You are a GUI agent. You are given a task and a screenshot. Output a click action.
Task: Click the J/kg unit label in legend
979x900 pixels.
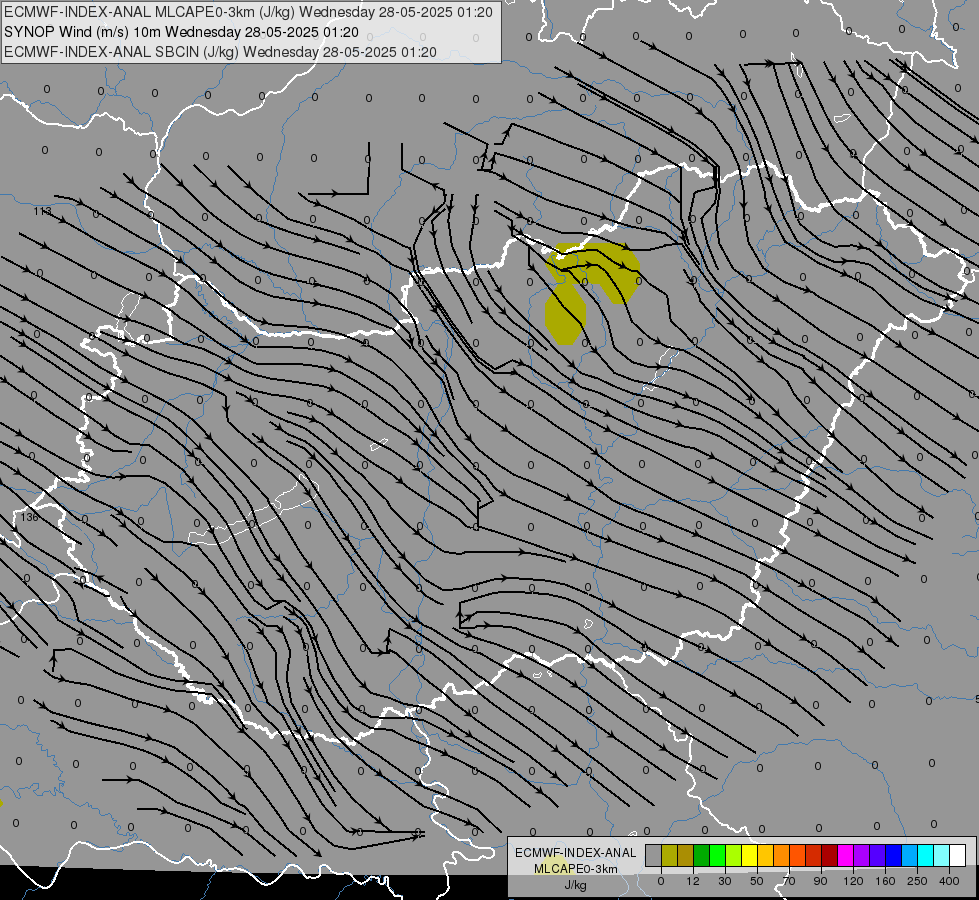click(575, 885)
